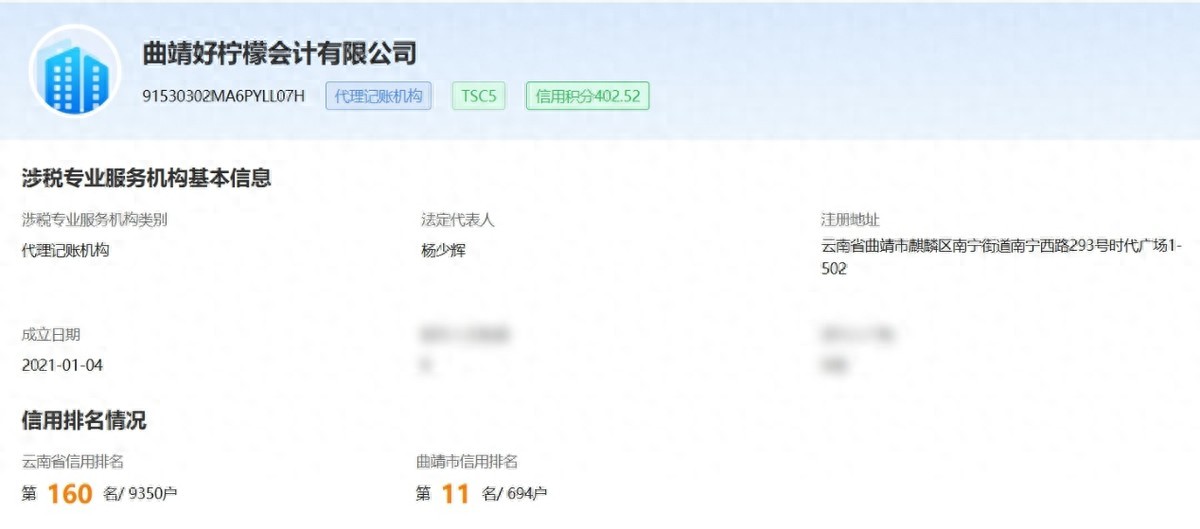1200x529 pixels.
Task: Select credit code 91530302MA6PYLL07H
Action: (x=224, y=97)
